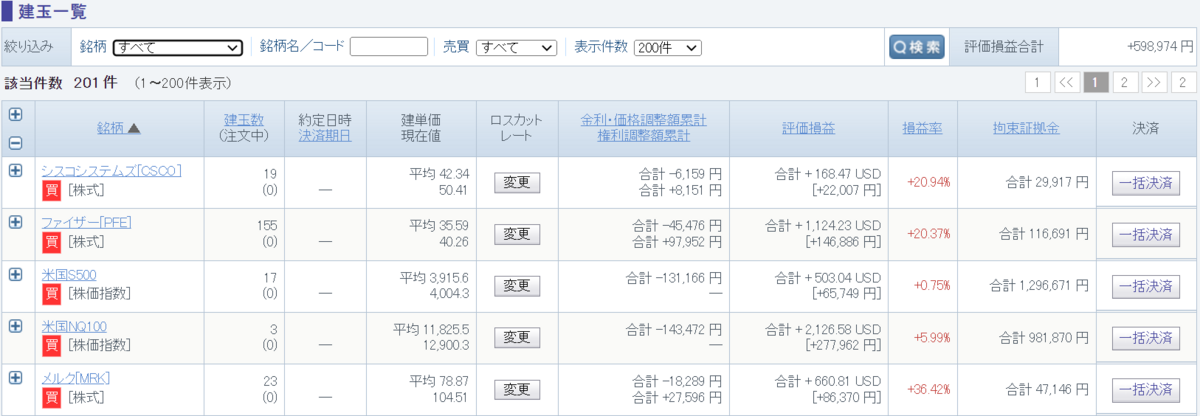
Task: Expand the 米国S500 position row
Action: pyautogui.click(x=15, y=274)
